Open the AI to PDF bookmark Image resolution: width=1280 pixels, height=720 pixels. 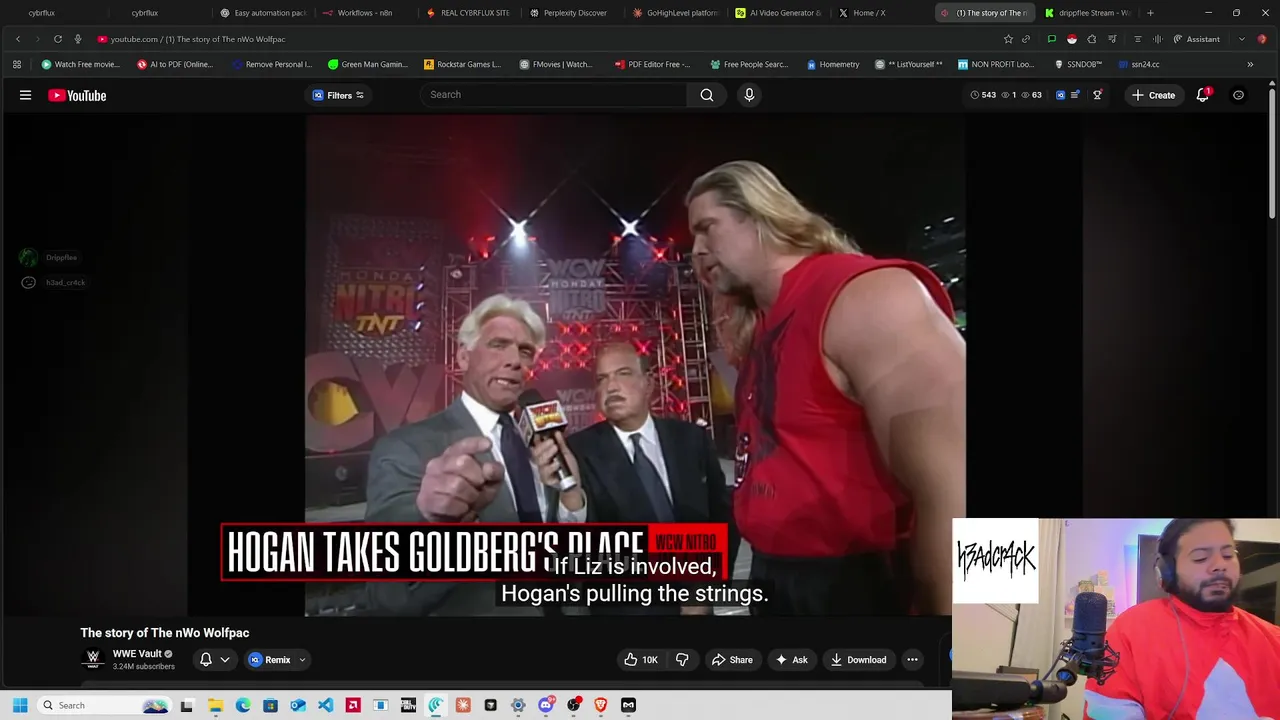pyautogui.click(x=175, y=64)
